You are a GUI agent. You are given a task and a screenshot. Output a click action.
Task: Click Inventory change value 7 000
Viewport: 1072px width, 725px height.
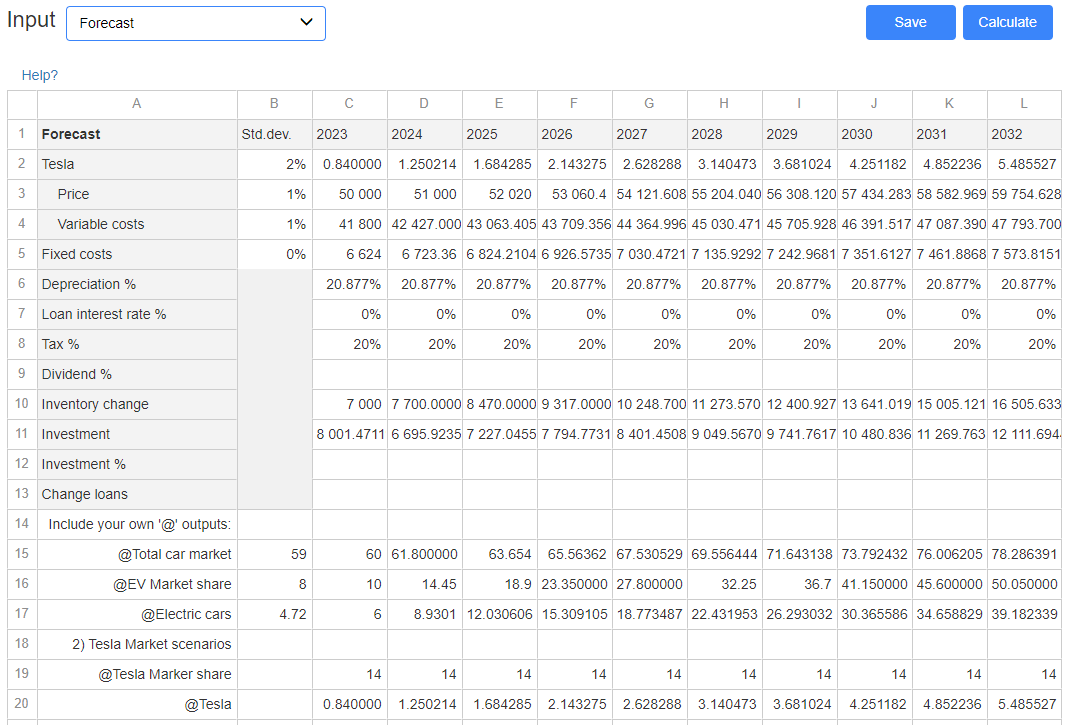coord(349,404)
